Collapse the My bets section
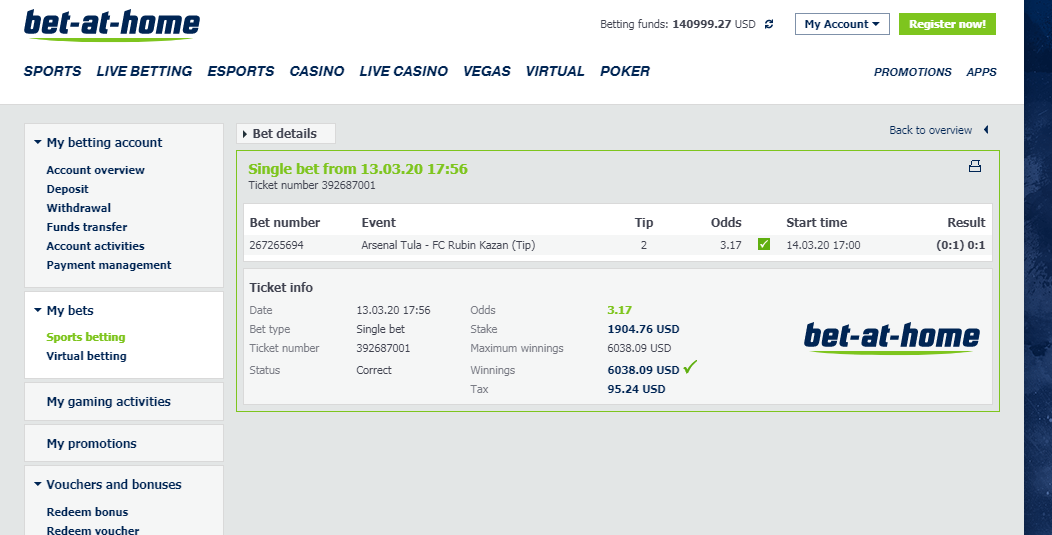The image size is (1052, 535). point(38,310)
